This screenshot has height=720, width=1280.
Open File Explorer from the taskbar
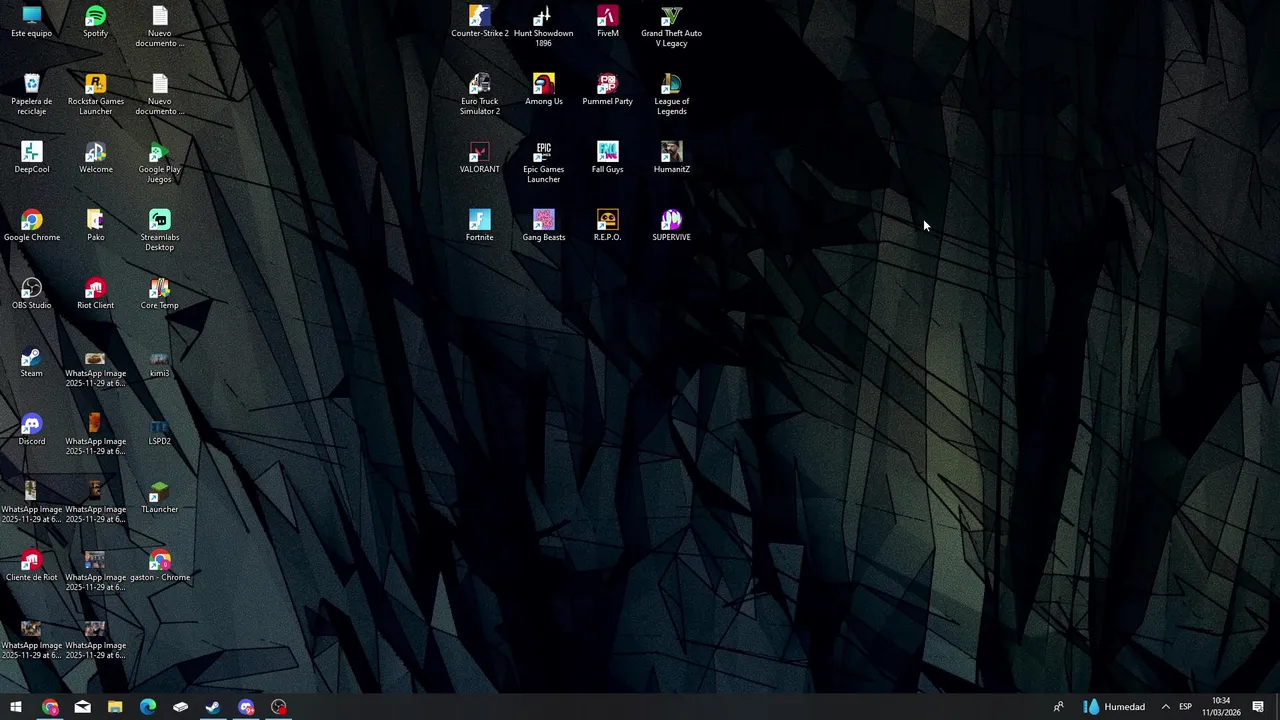click(x=115, y=707)
